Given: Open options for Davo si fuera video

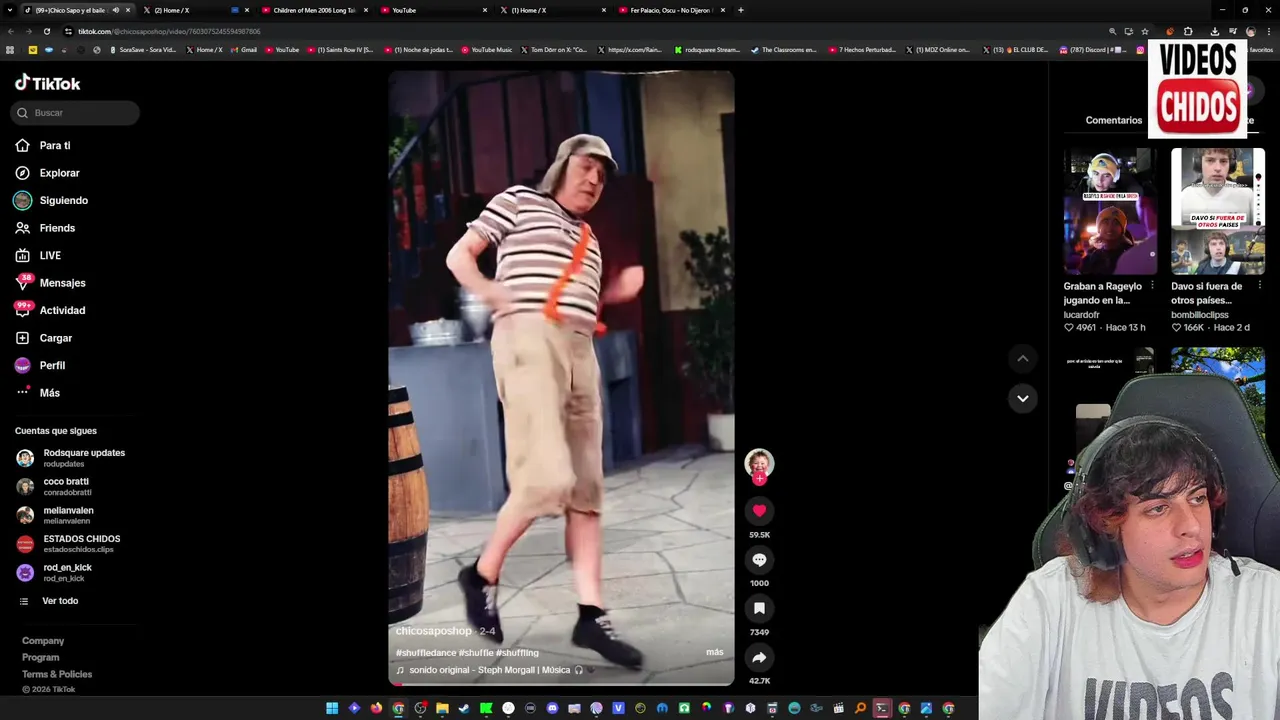Looking at the screenshot, I should coord(1260,286).
